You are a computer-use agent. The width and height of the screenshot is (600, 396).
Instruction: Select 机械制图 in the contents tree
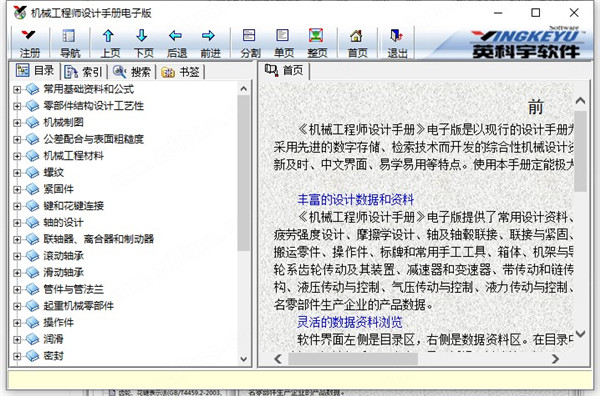[63, 122]
